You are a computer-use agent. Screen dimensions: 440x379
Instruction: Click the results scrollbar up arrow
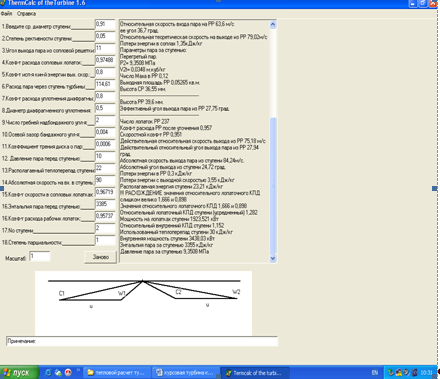[273, 24]
